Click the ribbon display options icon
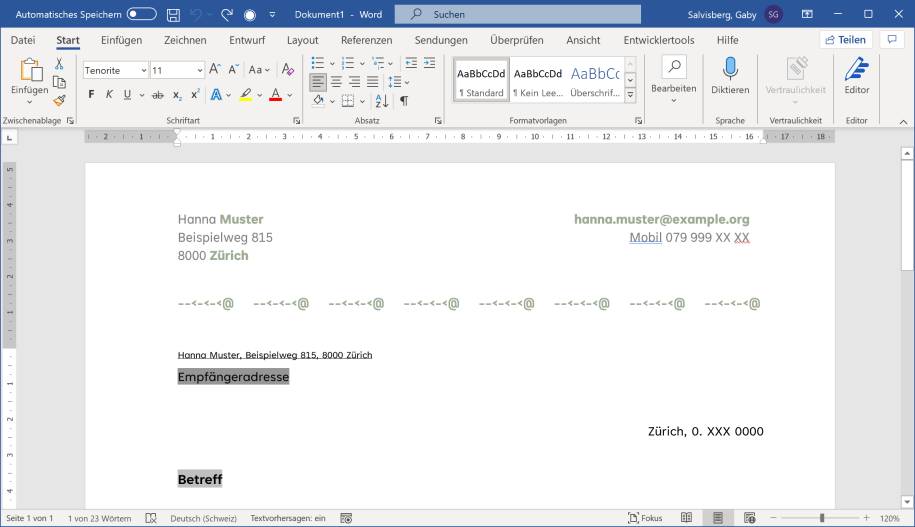The width and height of the screenshot is (915, 527). [807, 15]
